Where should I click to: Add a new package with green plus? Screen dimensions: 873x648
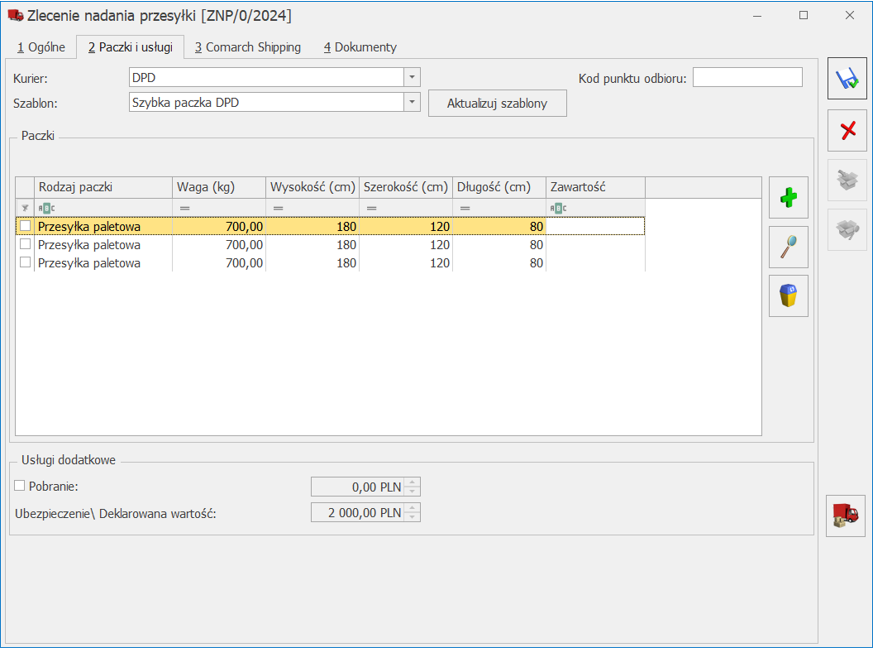pyautogui.click(x=788, y=198)
